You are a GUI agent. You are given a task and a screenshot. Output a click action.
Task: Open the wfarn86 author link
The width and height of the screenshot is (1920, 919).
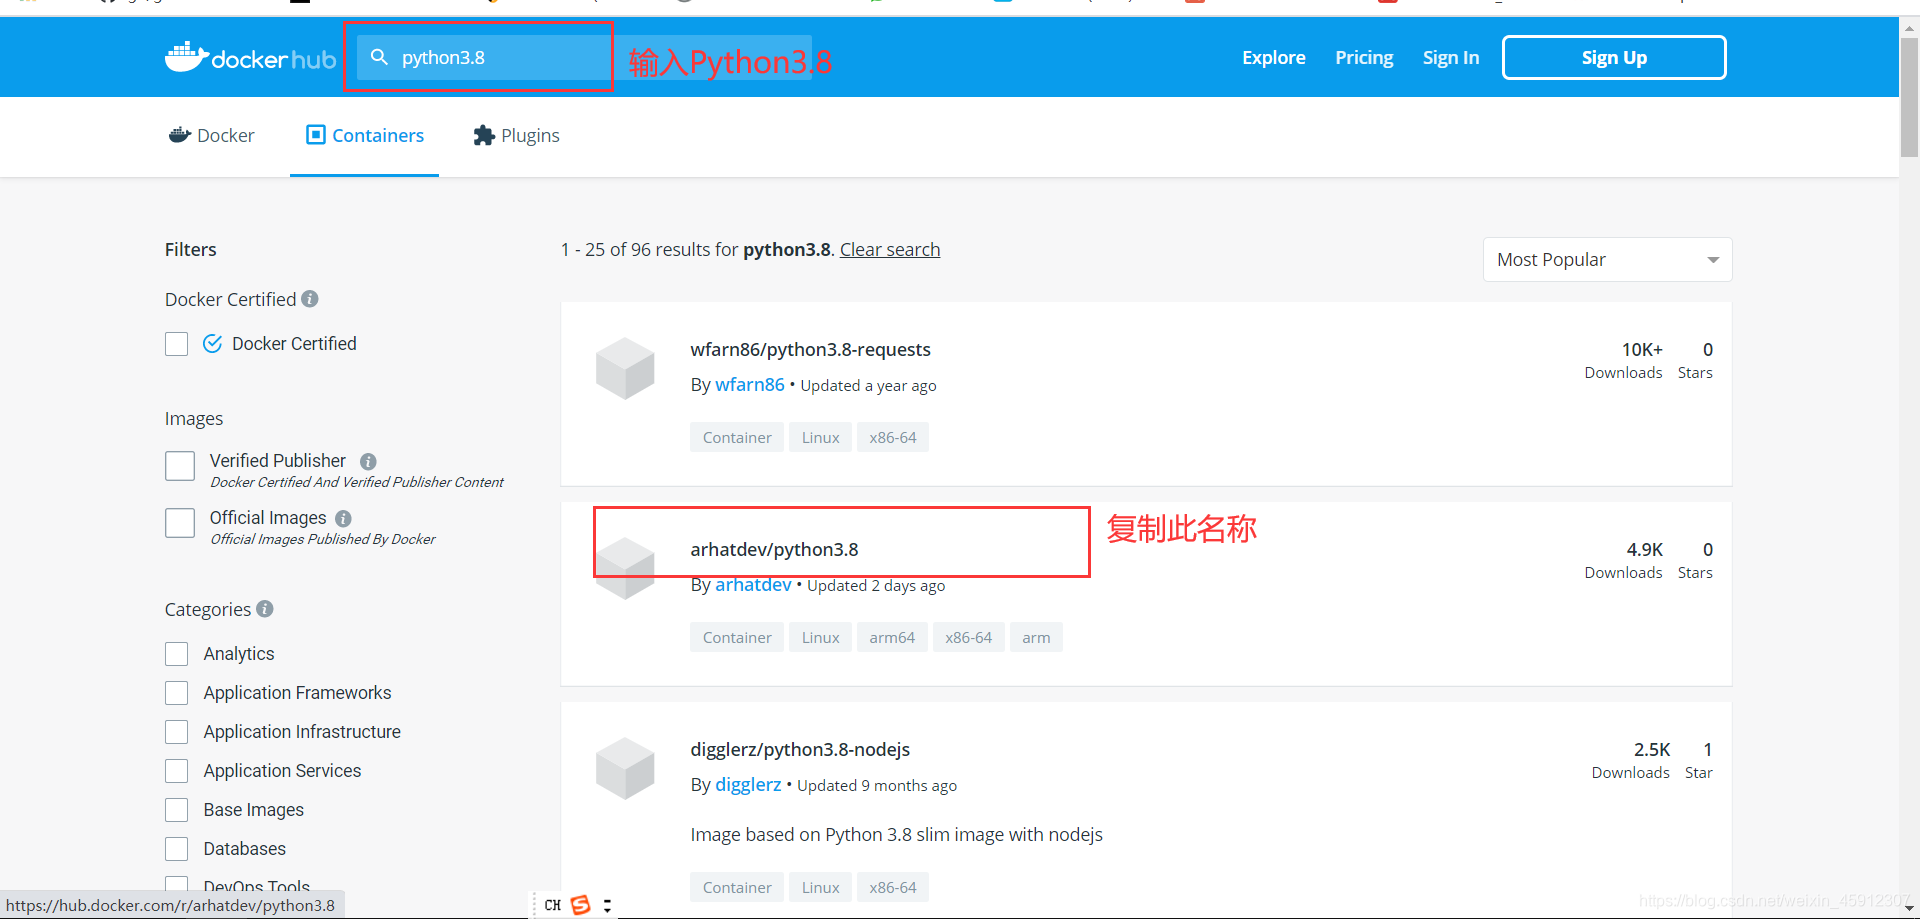point(750,385)
